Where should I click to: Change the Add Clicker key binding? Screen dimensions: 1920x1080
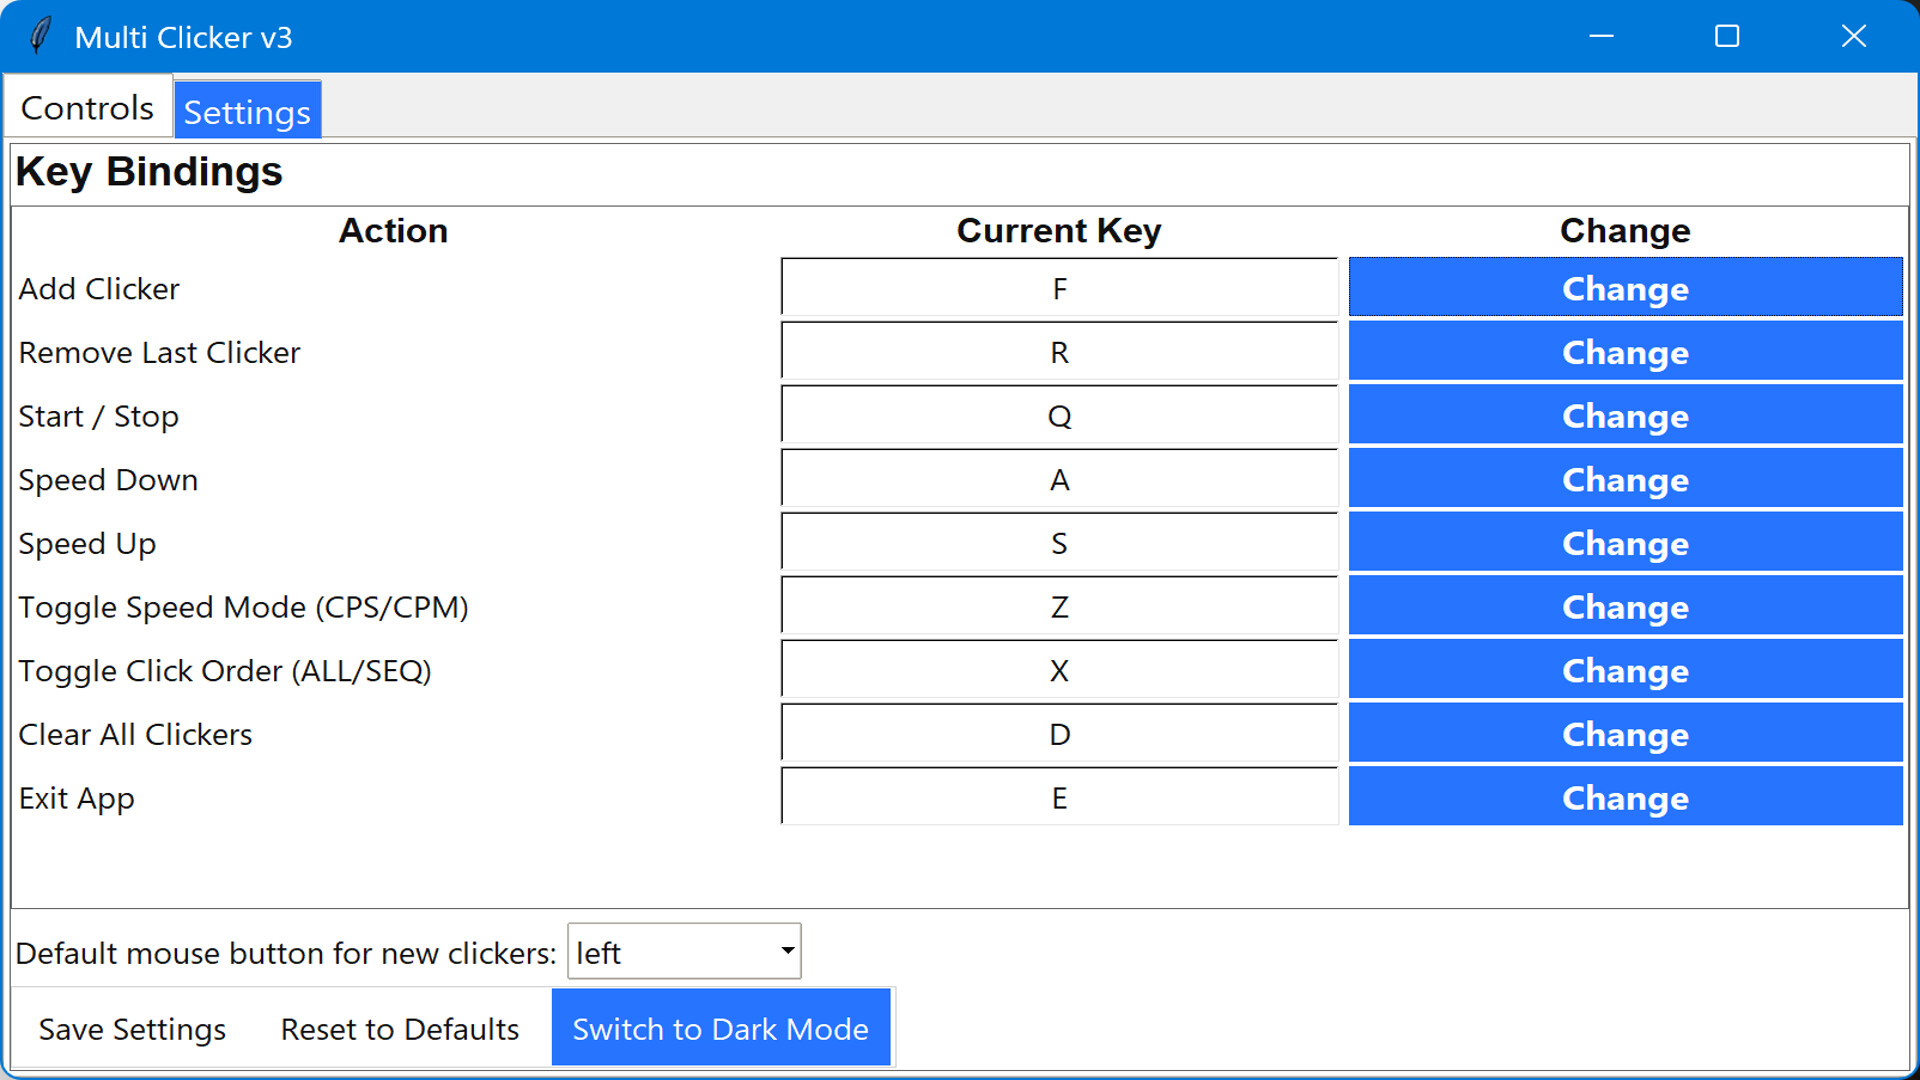click(x=1623, y=288)
